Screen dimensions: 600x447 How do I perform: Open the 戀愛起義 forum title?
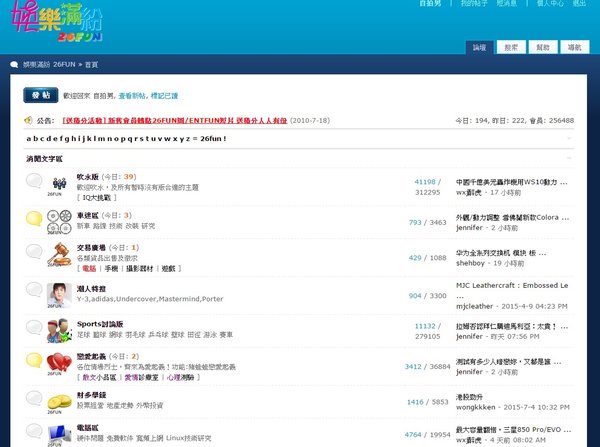pos(91,357)
